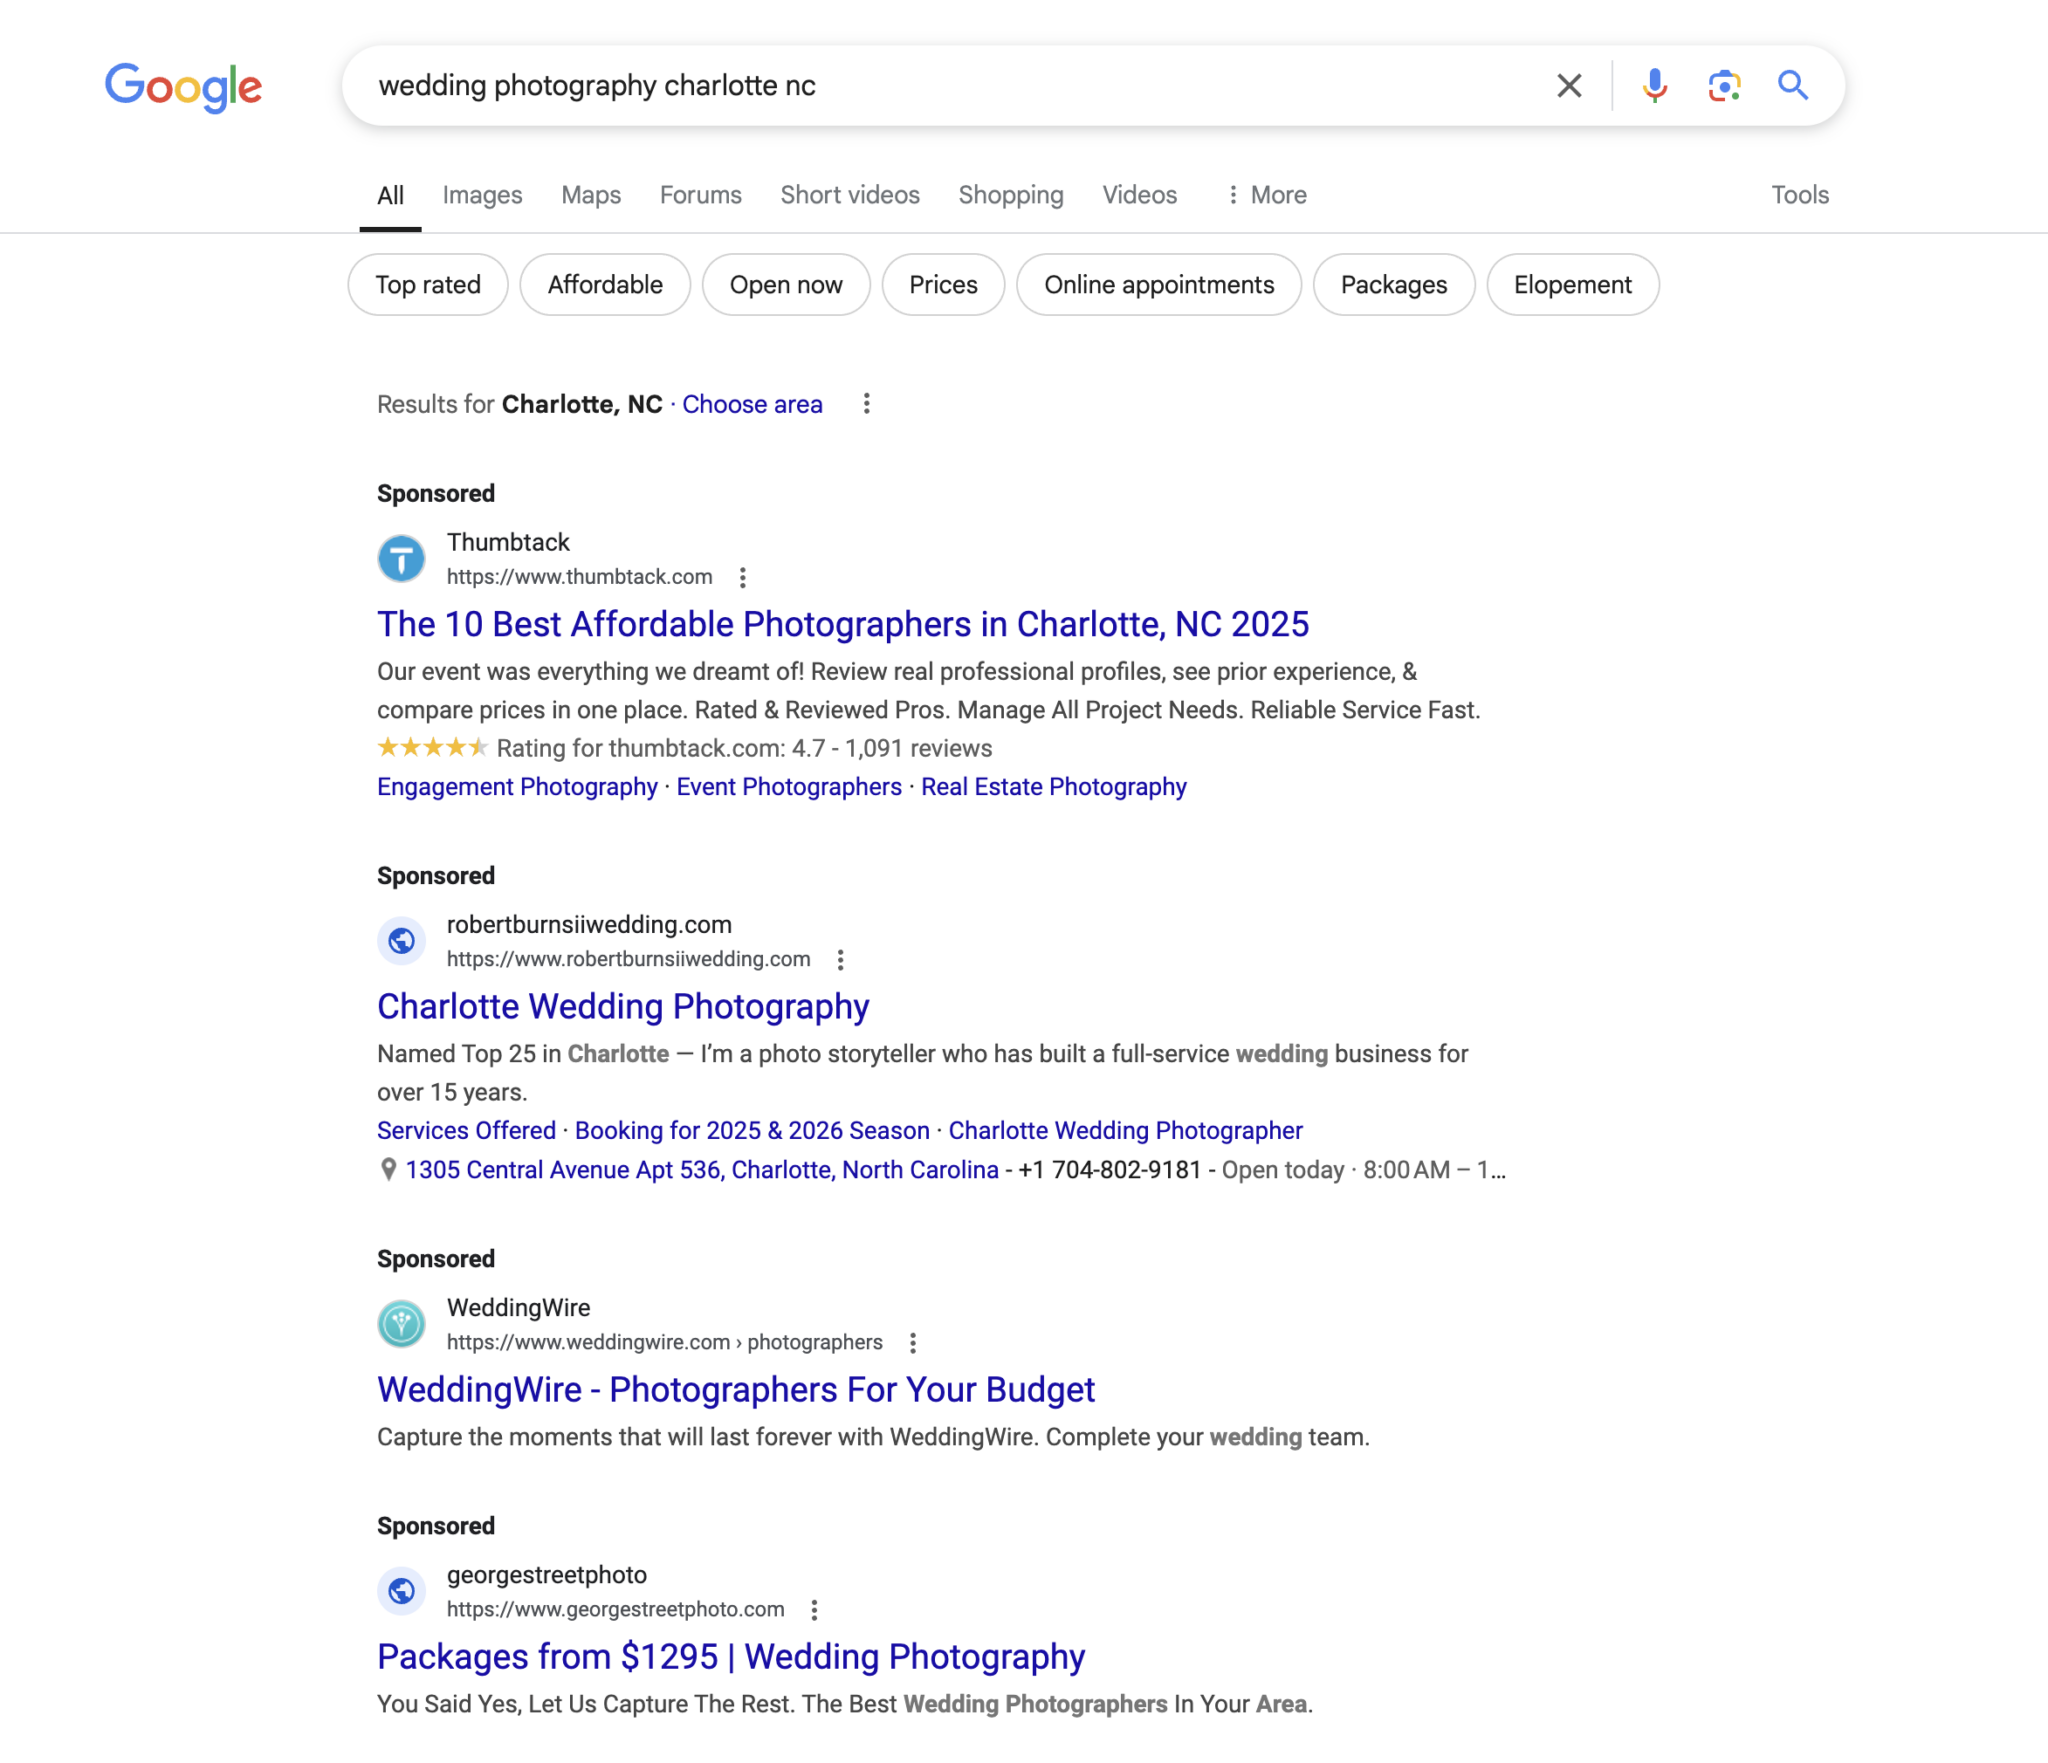Click the magnifying glass search button

click(x=1792, y=86)
